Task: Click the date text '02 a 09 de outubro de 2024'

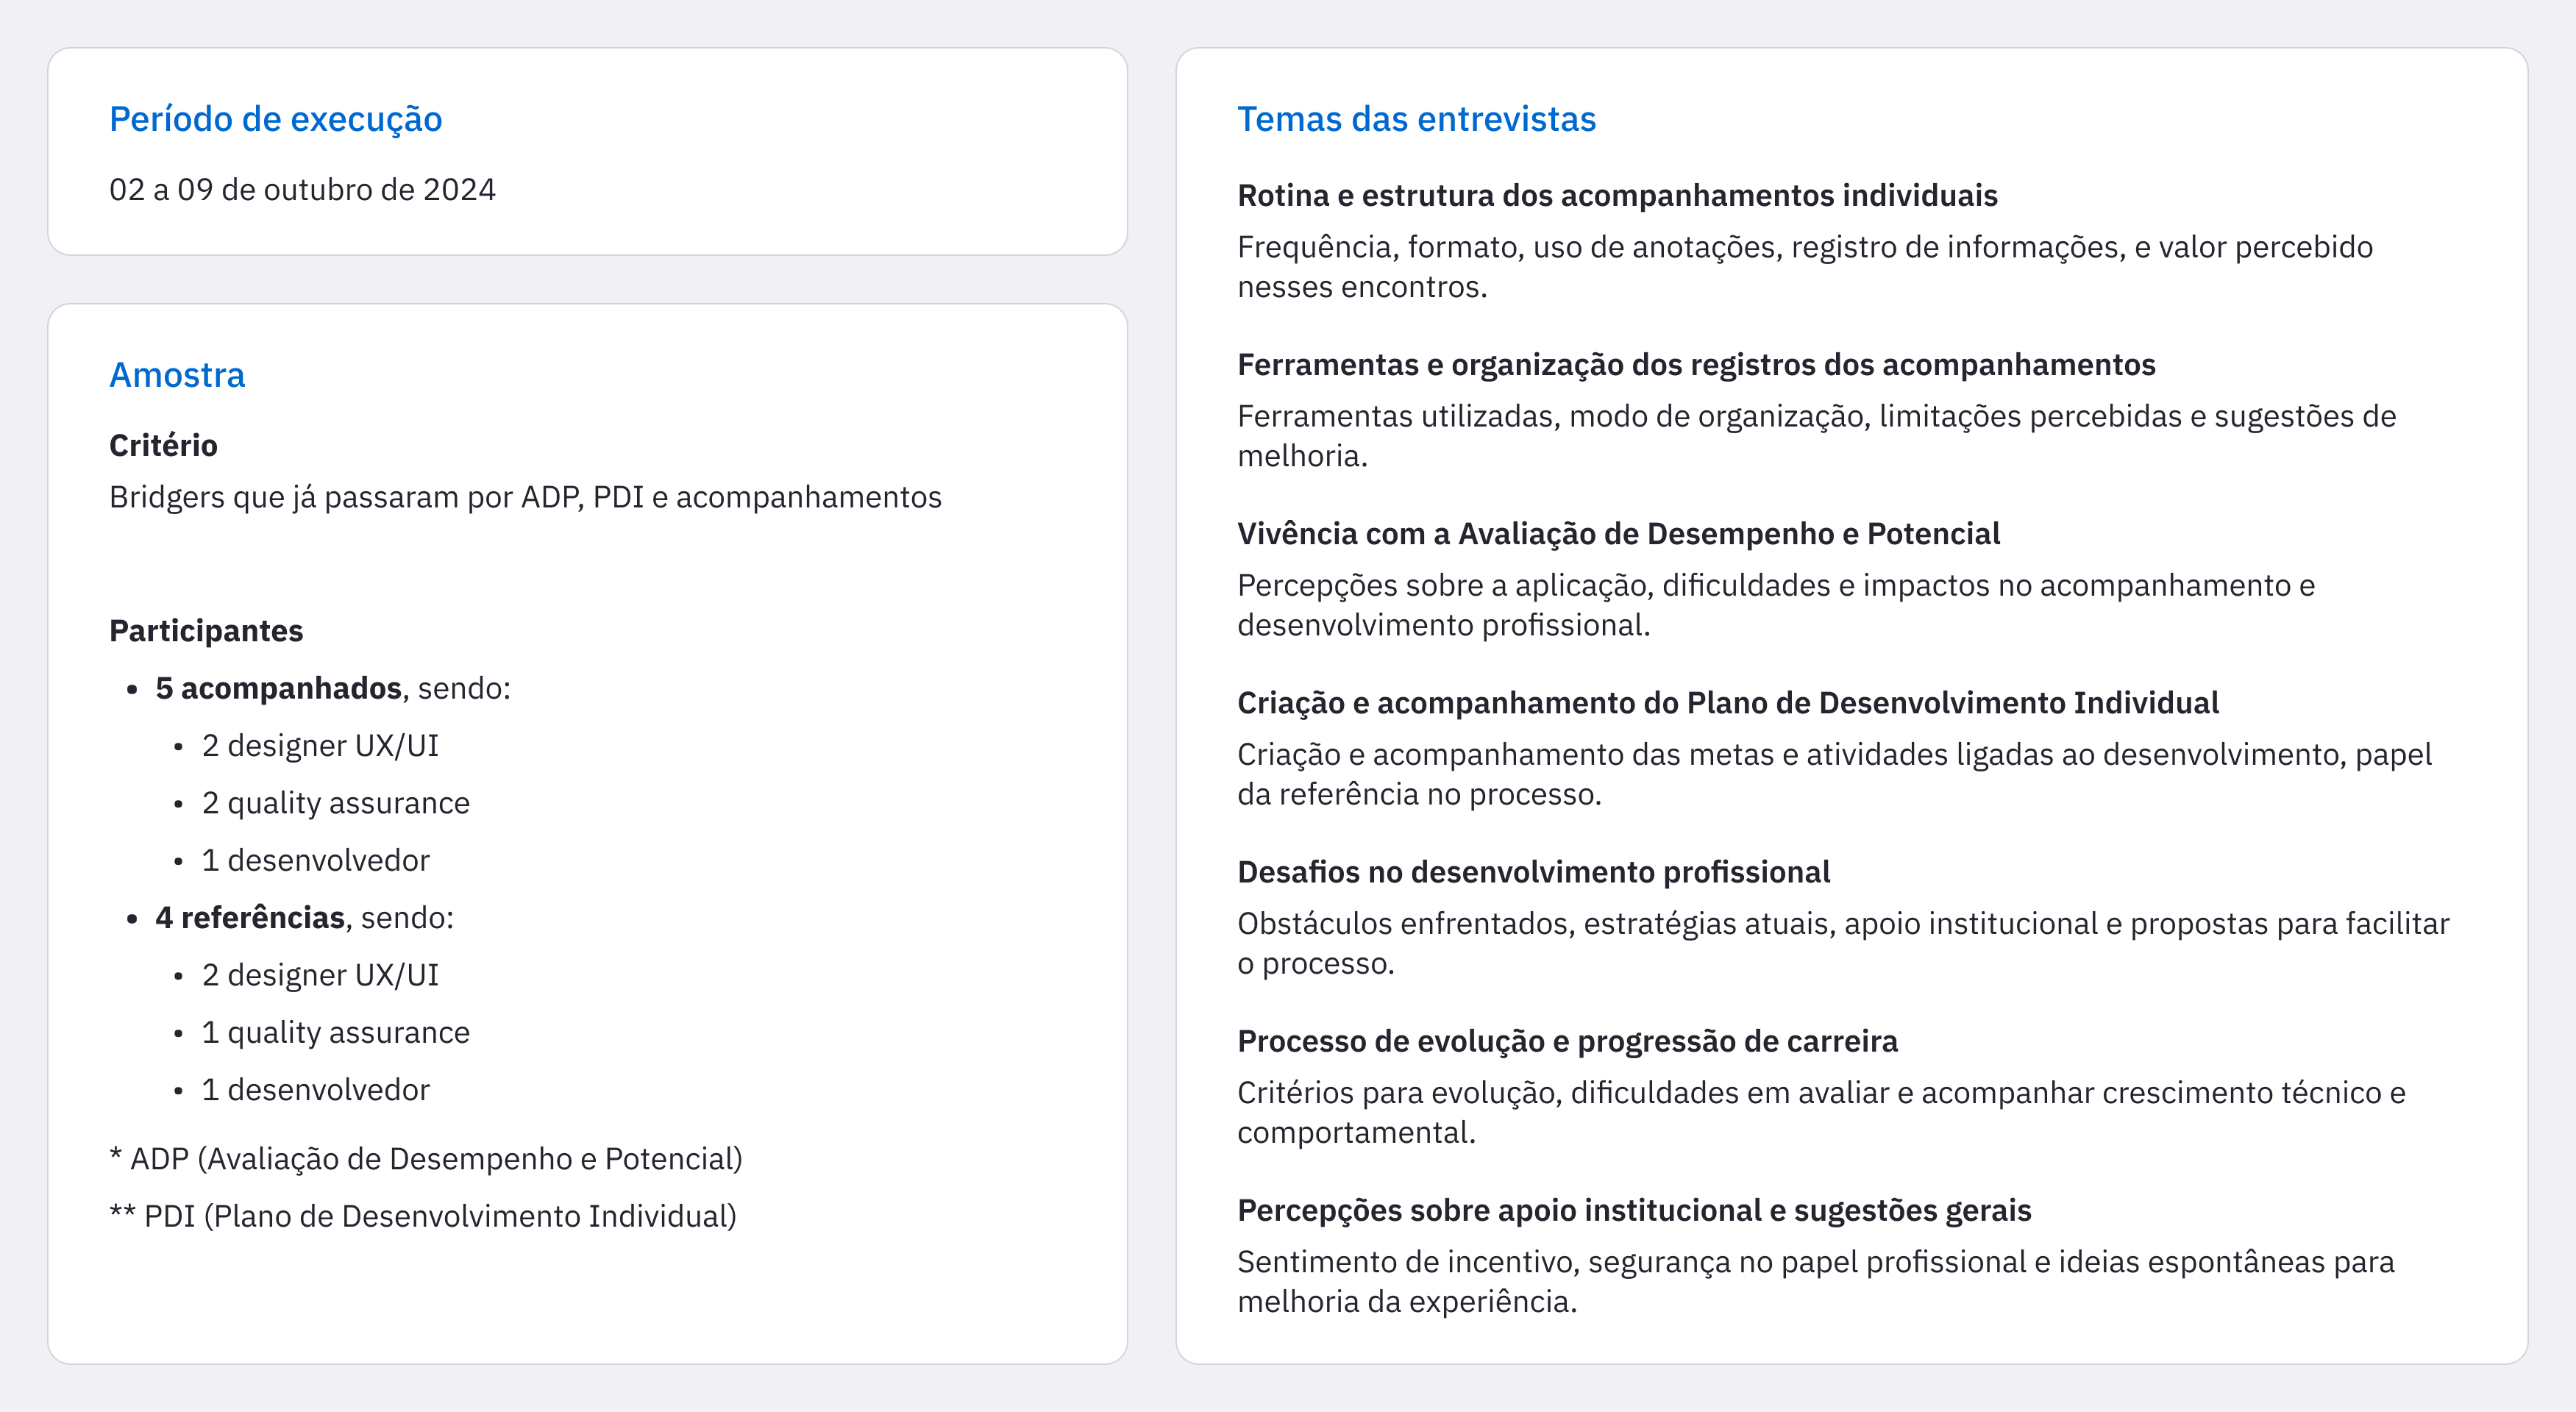Action: click(302, 190)
